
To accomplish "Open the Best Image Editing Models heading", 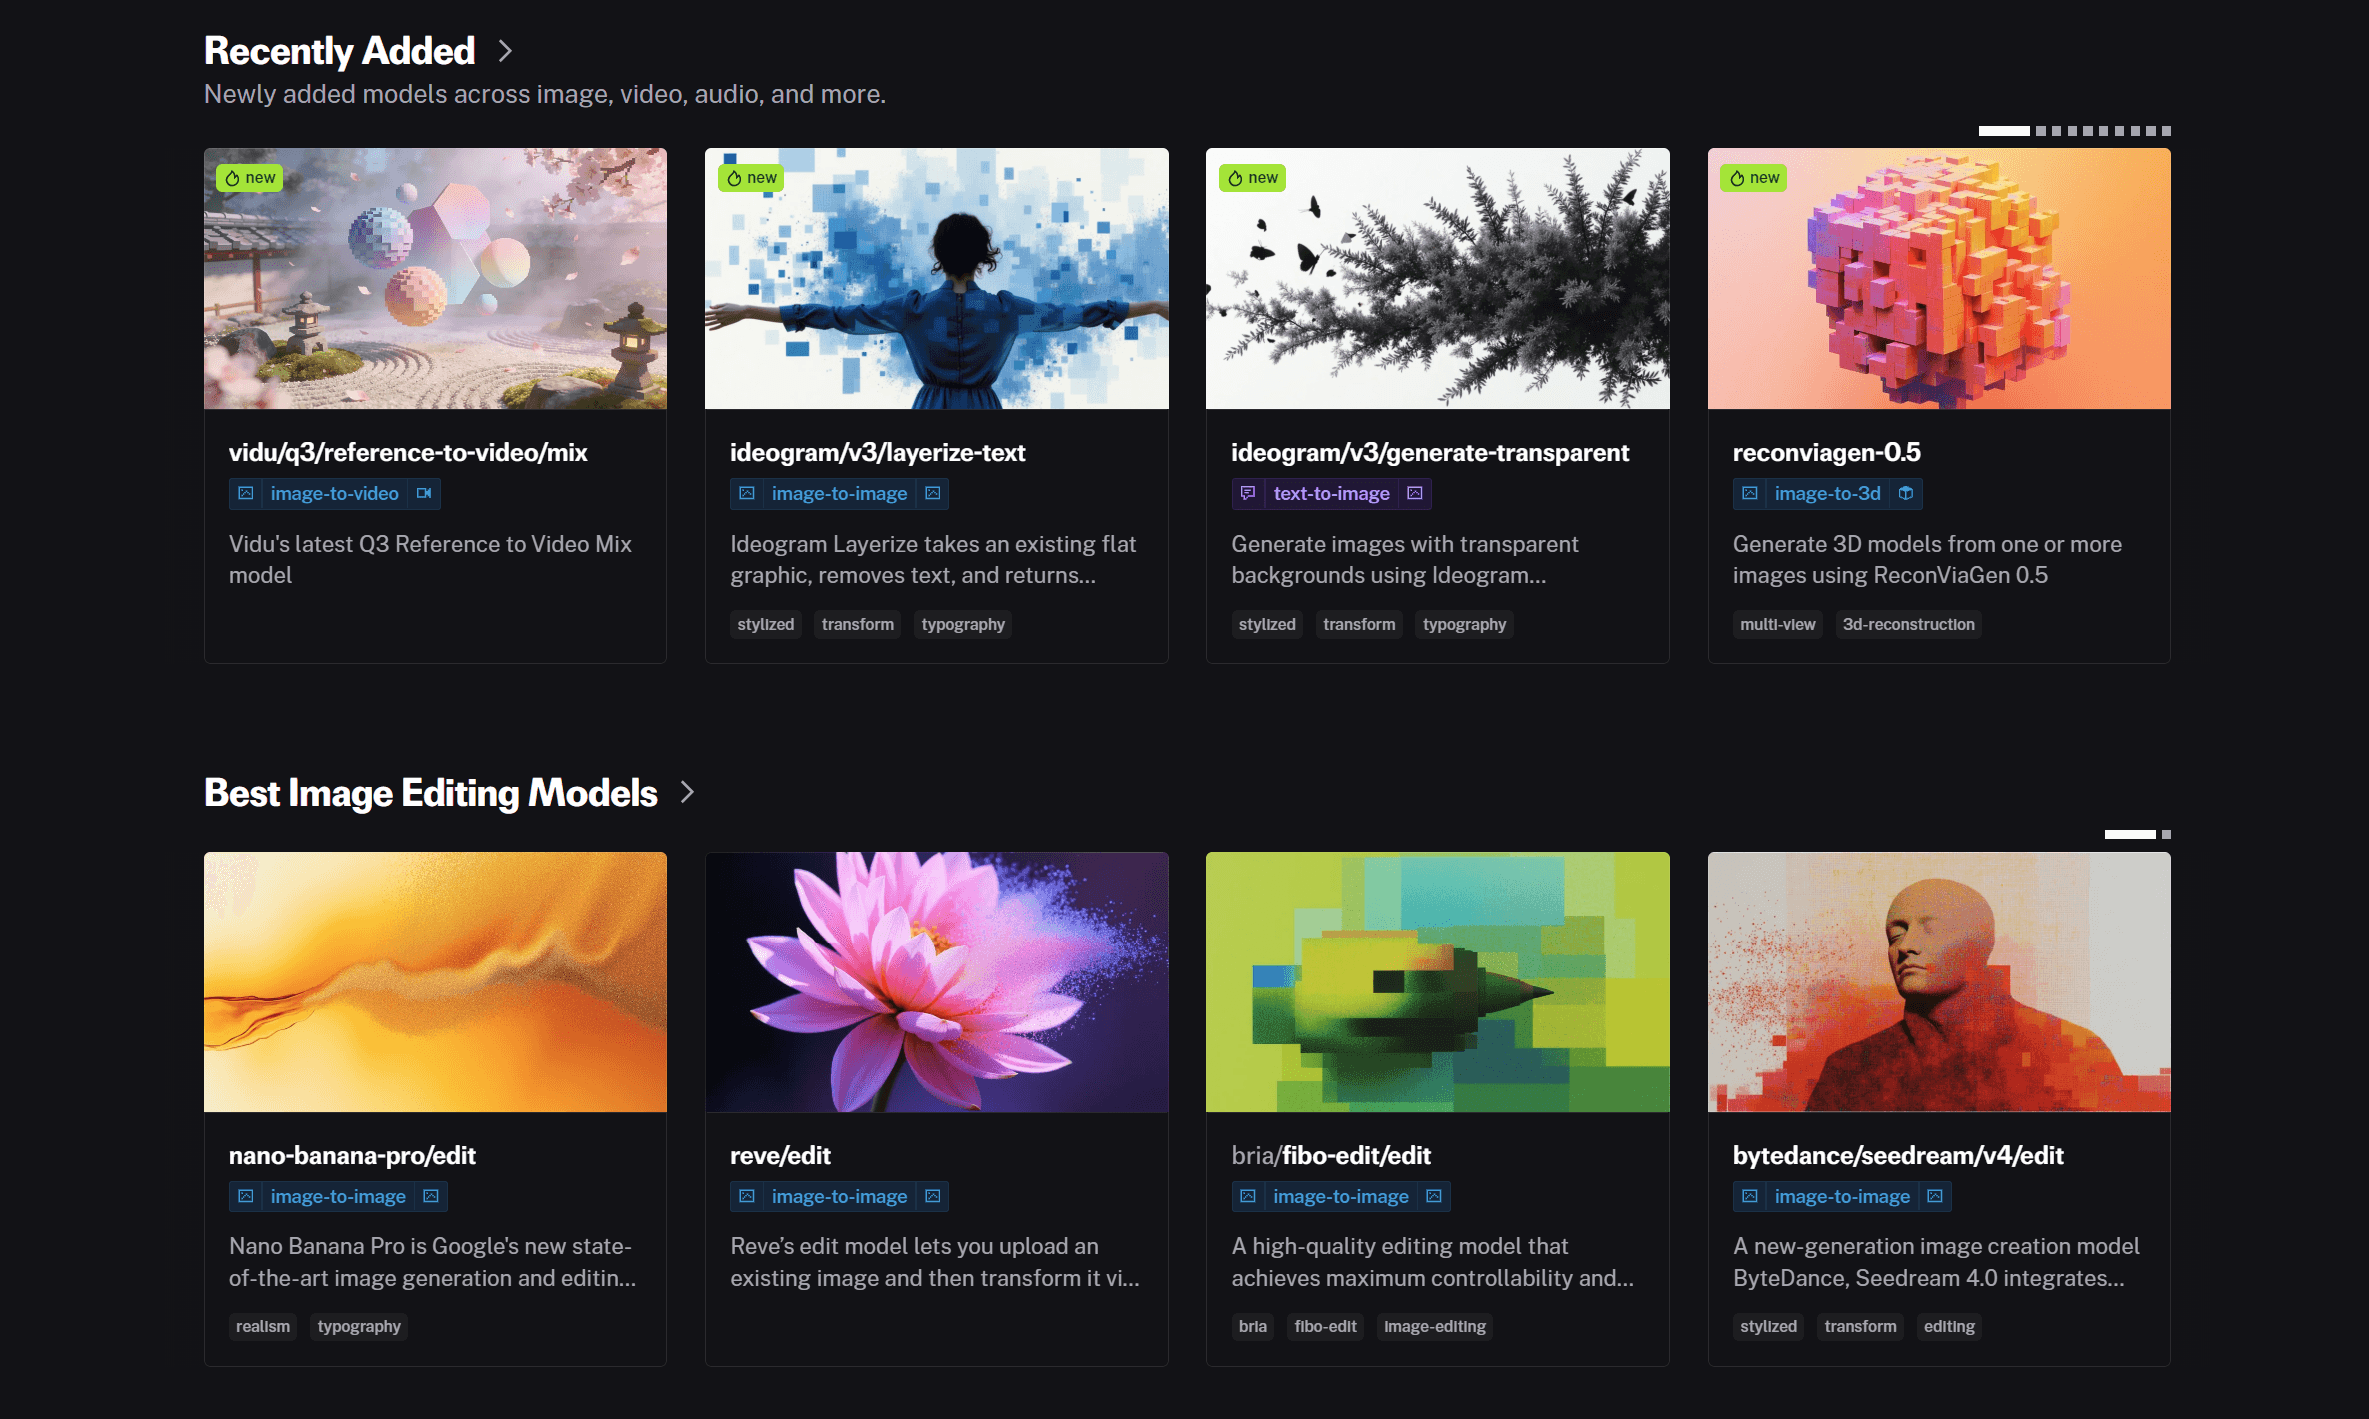I will [x=431, y=793].
